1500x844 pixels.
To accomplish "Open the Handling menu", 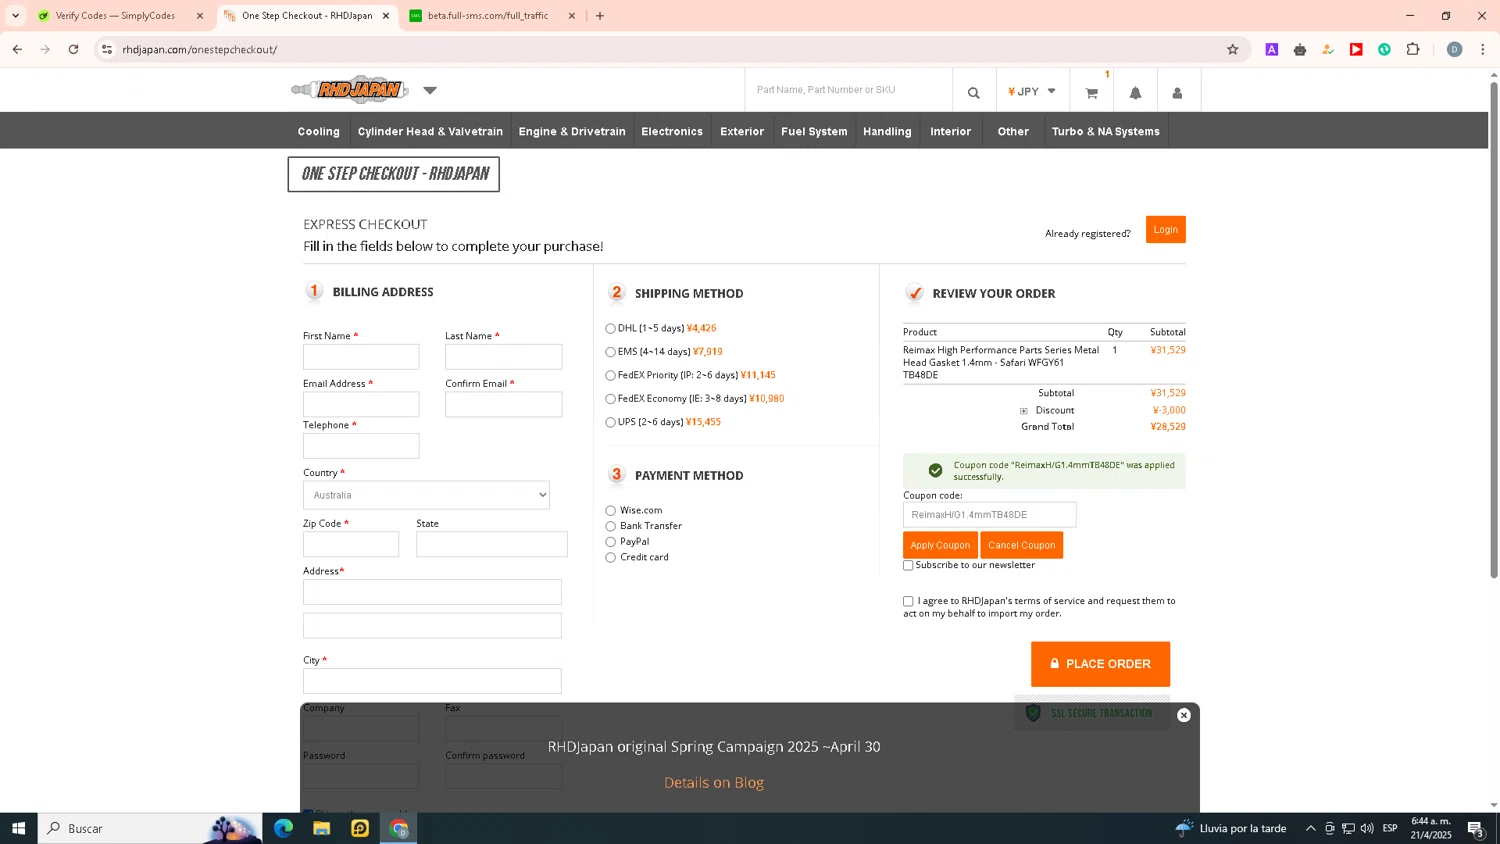I will [887, 131].
